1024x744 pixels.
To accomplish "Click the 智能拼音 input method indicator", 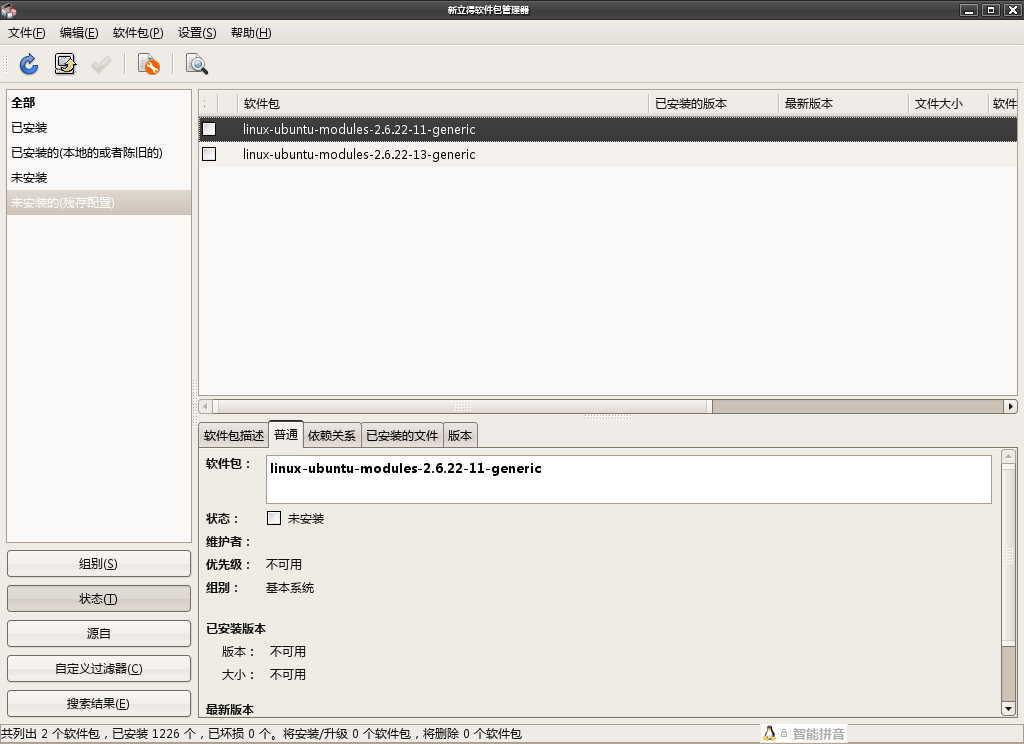I will coord(819,734).
